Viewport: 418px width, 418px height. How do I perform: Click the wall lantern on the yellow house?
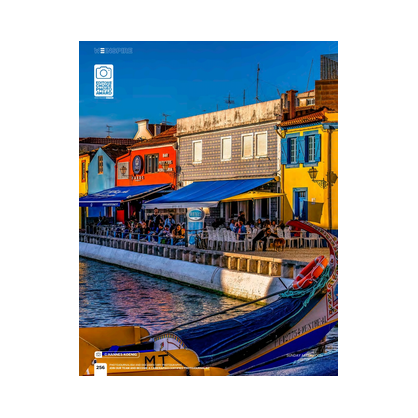pyautogui.click(x=313, y=173)
